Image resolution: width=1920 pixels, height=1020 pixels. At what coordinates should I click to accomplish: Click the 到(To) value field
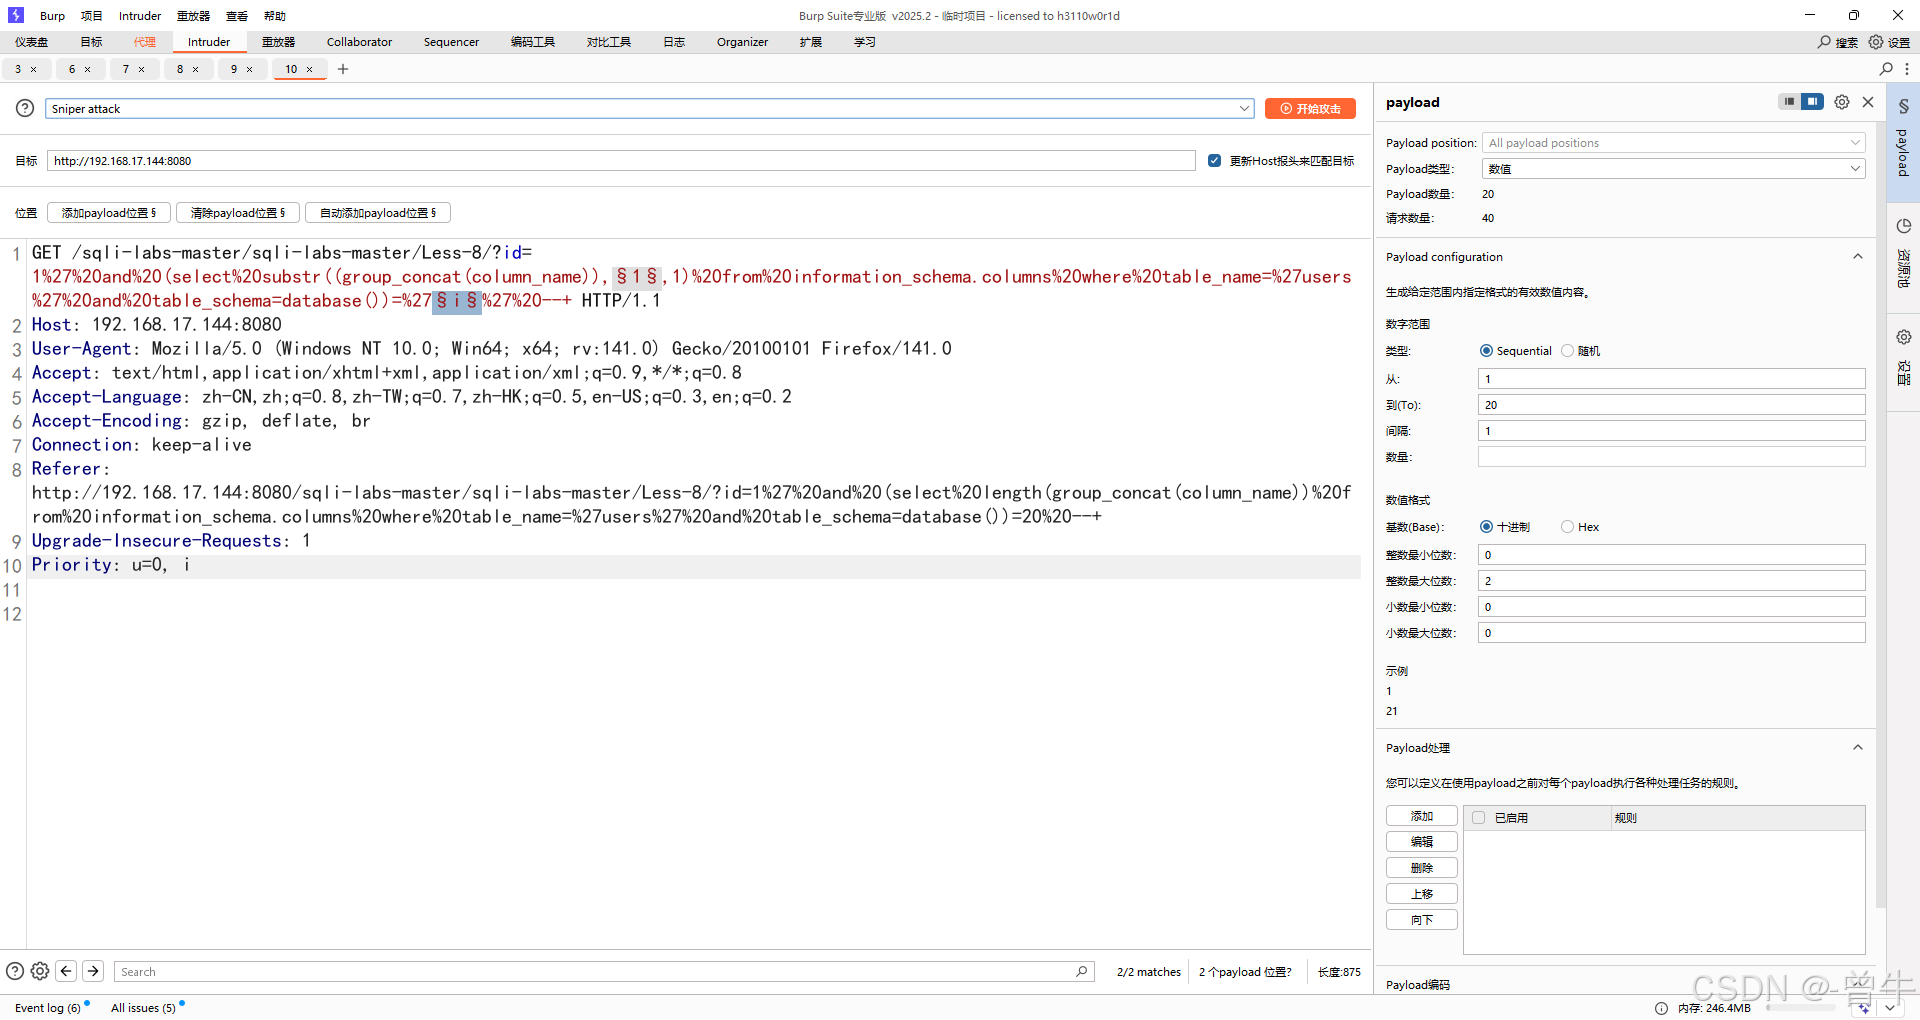pyautogui.click(x=1672, y=404)
